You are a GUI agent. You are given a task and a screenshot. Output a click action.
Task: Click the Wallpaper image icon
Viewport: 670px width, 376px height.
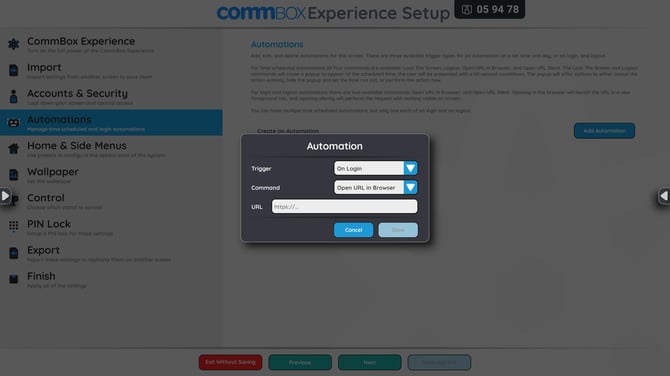tap(14, 175)
